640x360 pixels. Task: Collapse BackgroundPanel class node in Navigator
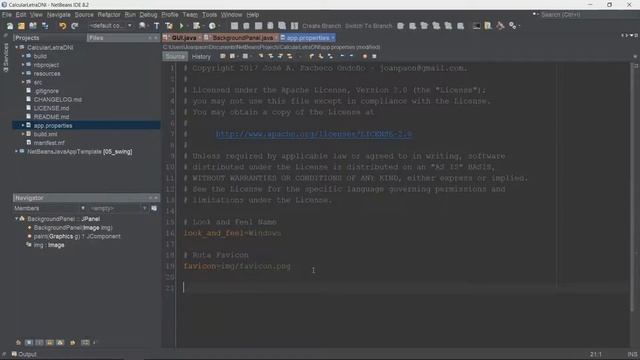click(17, 219)
